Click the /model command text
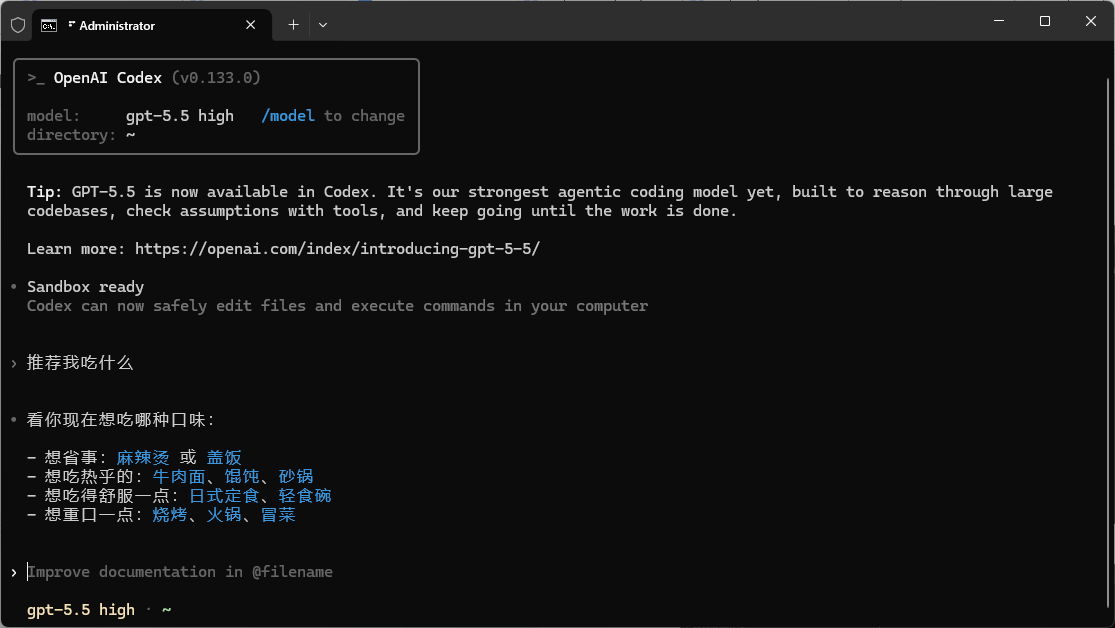Viewport: 1115px width, 628px height. [288, 116]
